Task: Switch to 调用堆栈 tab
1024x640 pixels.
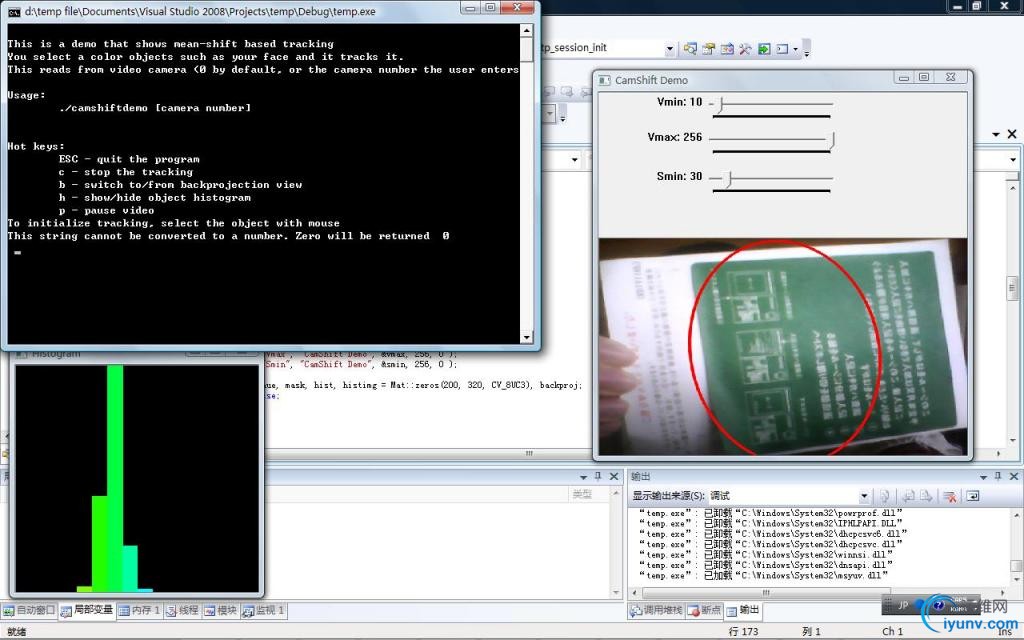Action: click(656, 610)
